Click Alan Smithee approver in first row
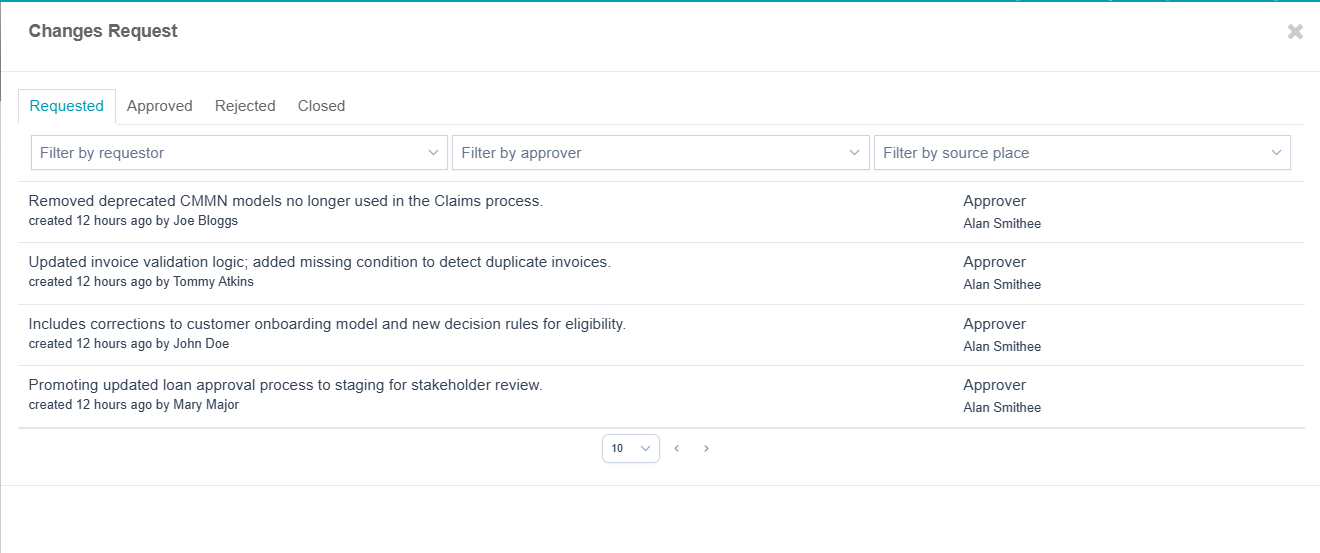This screenshot has height=553, width=1320. coord(1002,224)
